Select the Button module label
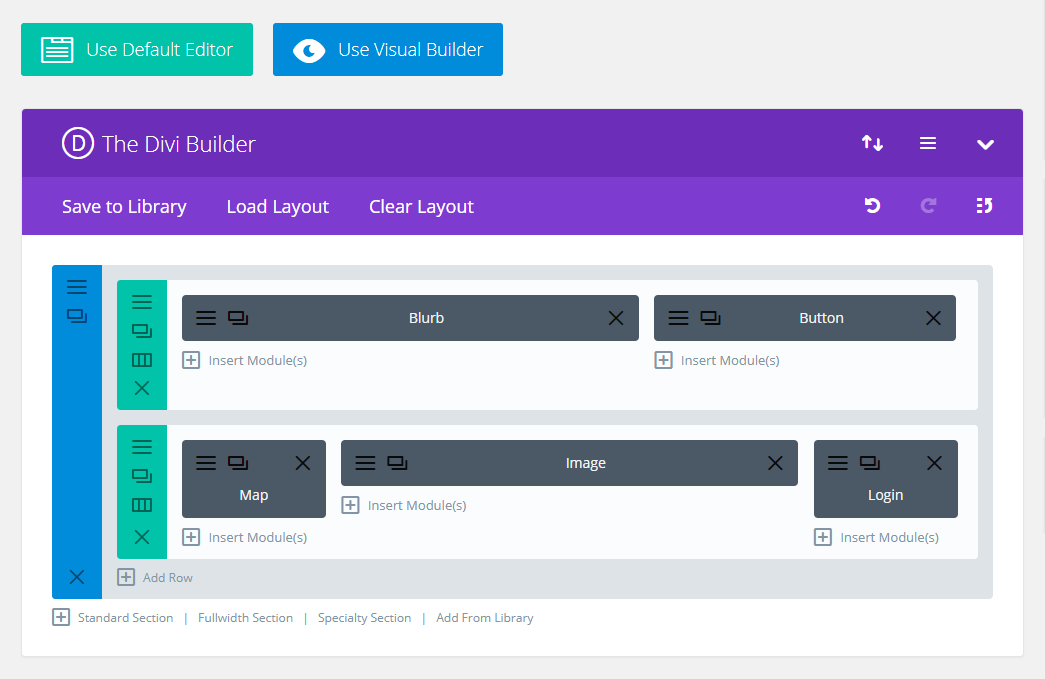This screenshot has width=1045, height=679. (822, 318)
